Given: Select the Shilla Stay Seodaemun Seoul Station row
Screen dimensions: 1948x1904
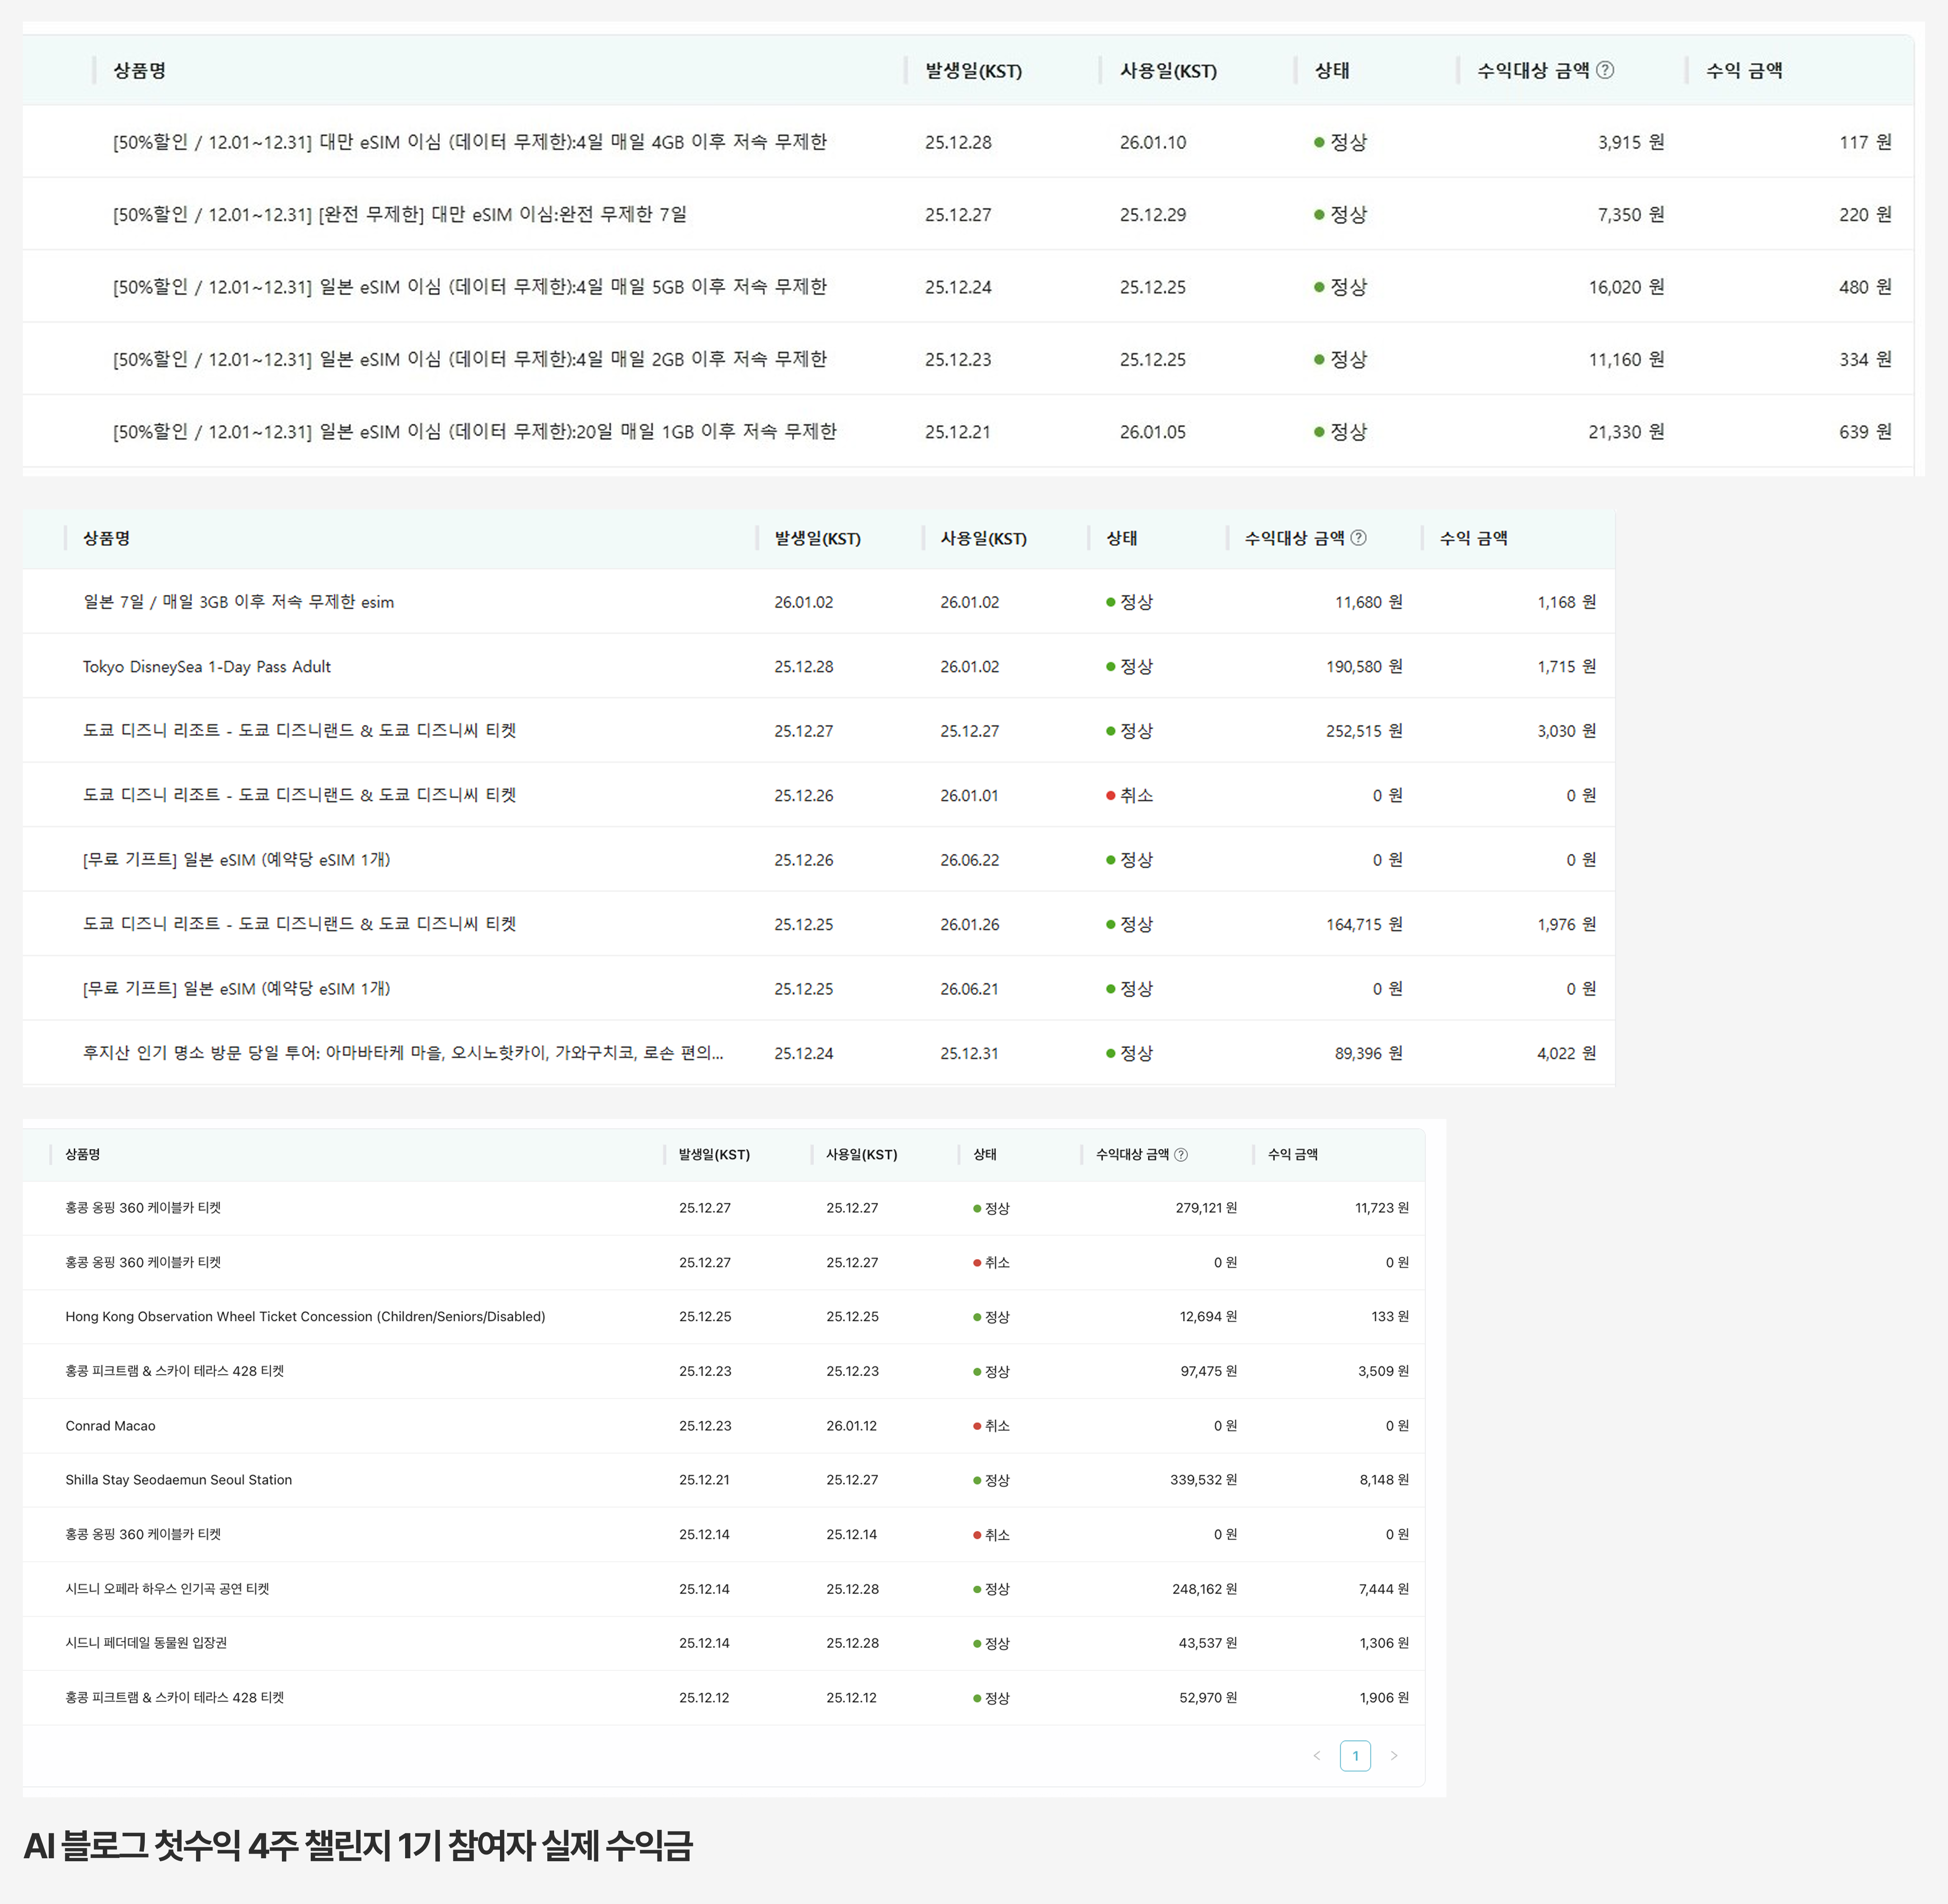Looking at the screenshot, I should pyautogui.click(x=179, y=1480).
